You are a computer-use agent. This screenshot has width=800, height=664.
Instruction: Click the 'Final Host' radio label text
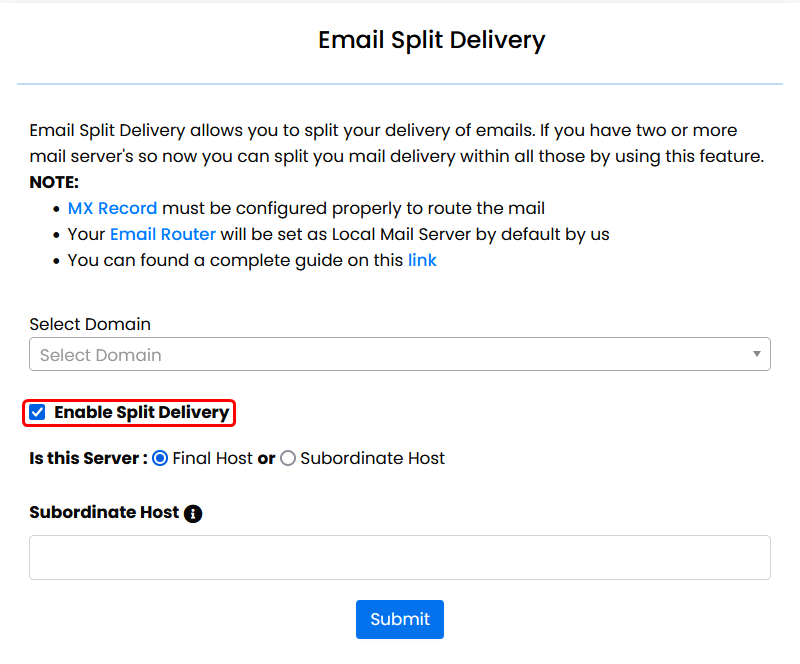point(212,458)
